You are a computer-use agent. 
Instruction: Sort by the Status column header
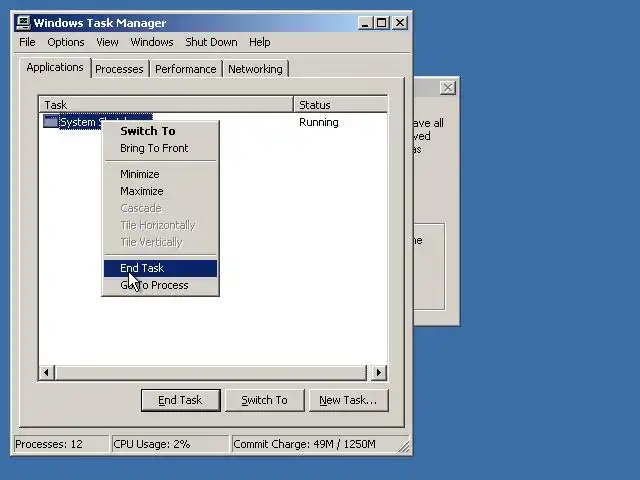(x=340, y=104)
